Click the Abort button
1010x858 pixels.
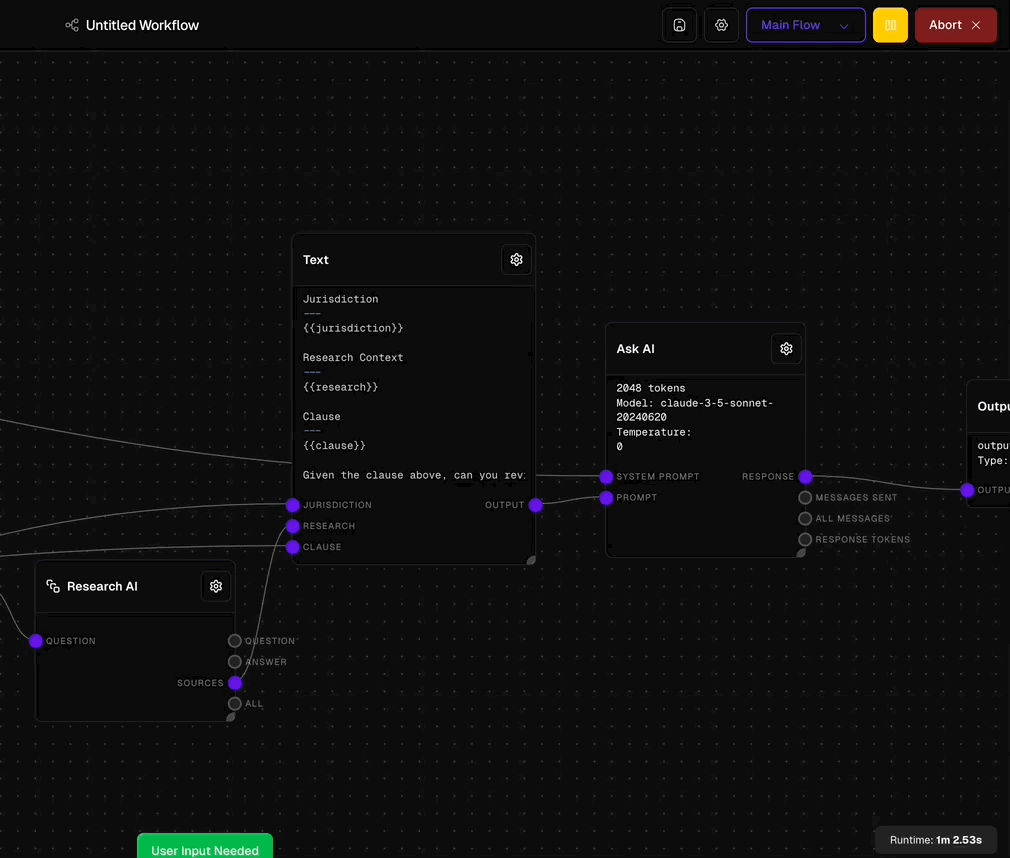click(955, 24)
